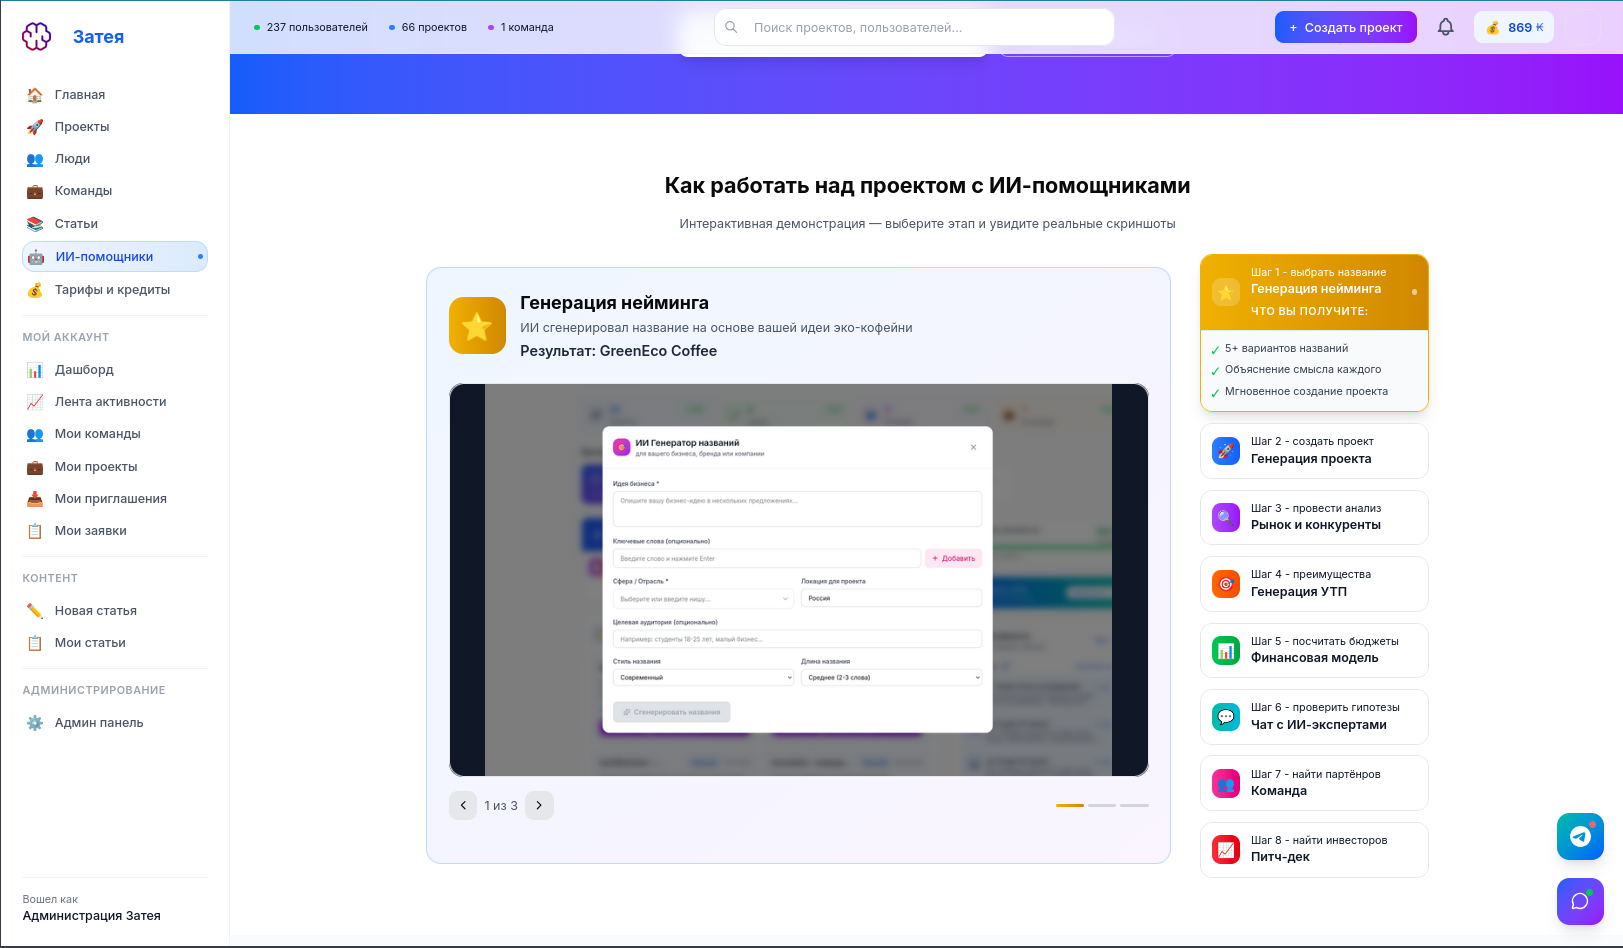The image size is (1623, 948).
Task: Select step 6 Чат с ИИ-экспертами
Action: [x=1313, y=717]
